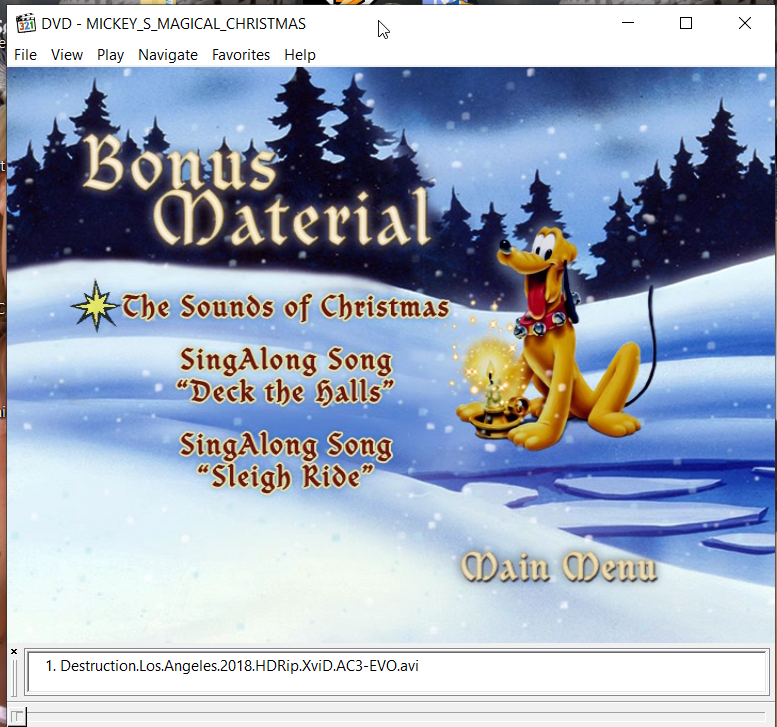Open the File menu
Screen dimensions: 777x727
point(25,55)
